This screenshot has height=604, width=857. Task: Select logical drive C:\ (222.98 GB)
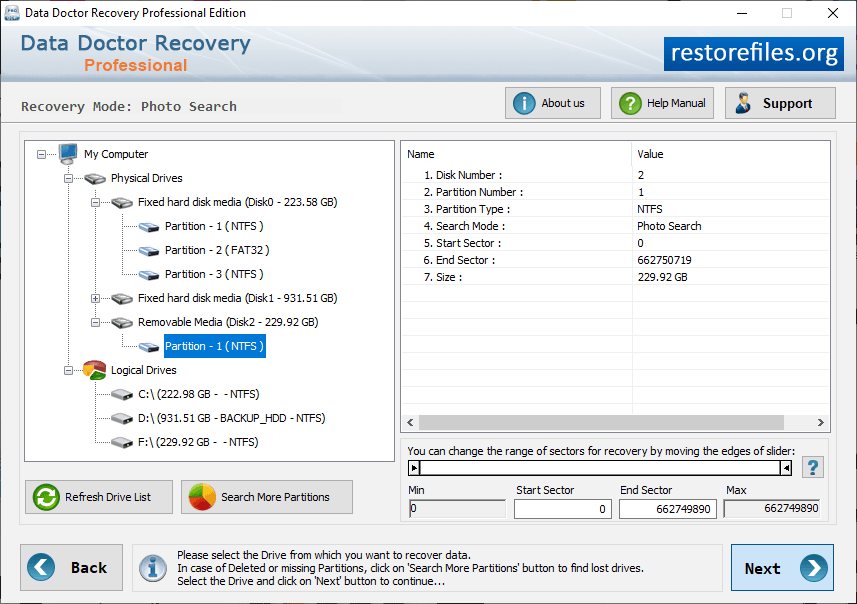[198, 394]
